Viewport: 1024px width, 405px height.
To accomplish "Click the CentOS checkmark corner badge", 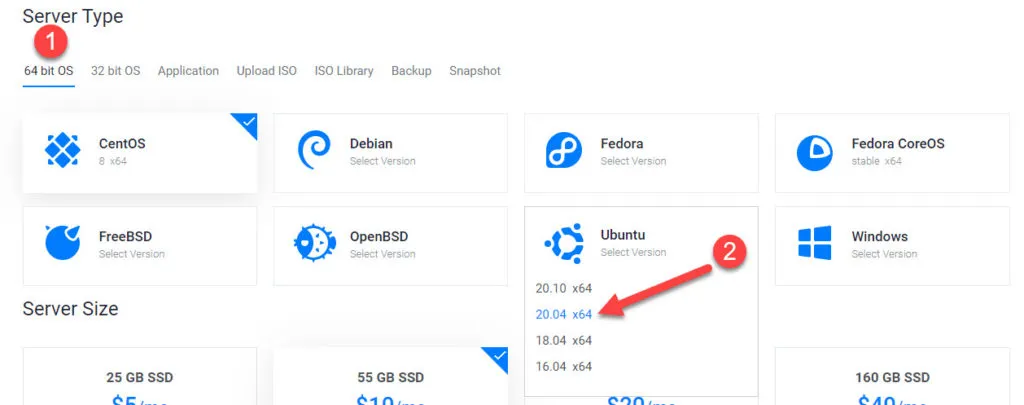I will [x=247, y=123].
